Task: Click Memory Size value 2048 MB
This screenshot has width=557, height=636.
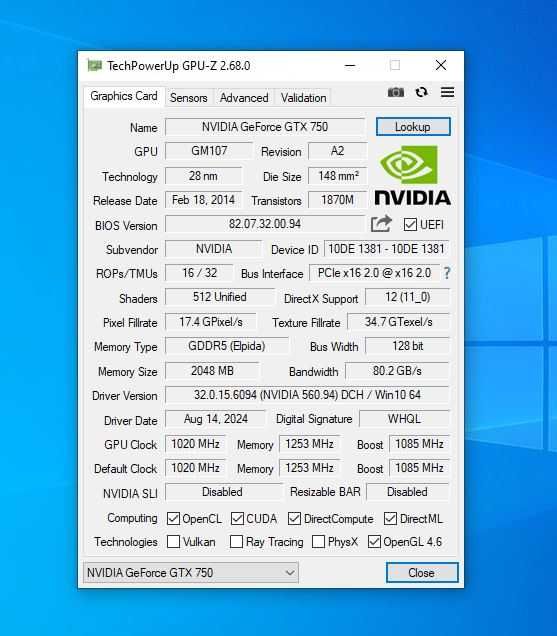Action: (x=212, y=370)
